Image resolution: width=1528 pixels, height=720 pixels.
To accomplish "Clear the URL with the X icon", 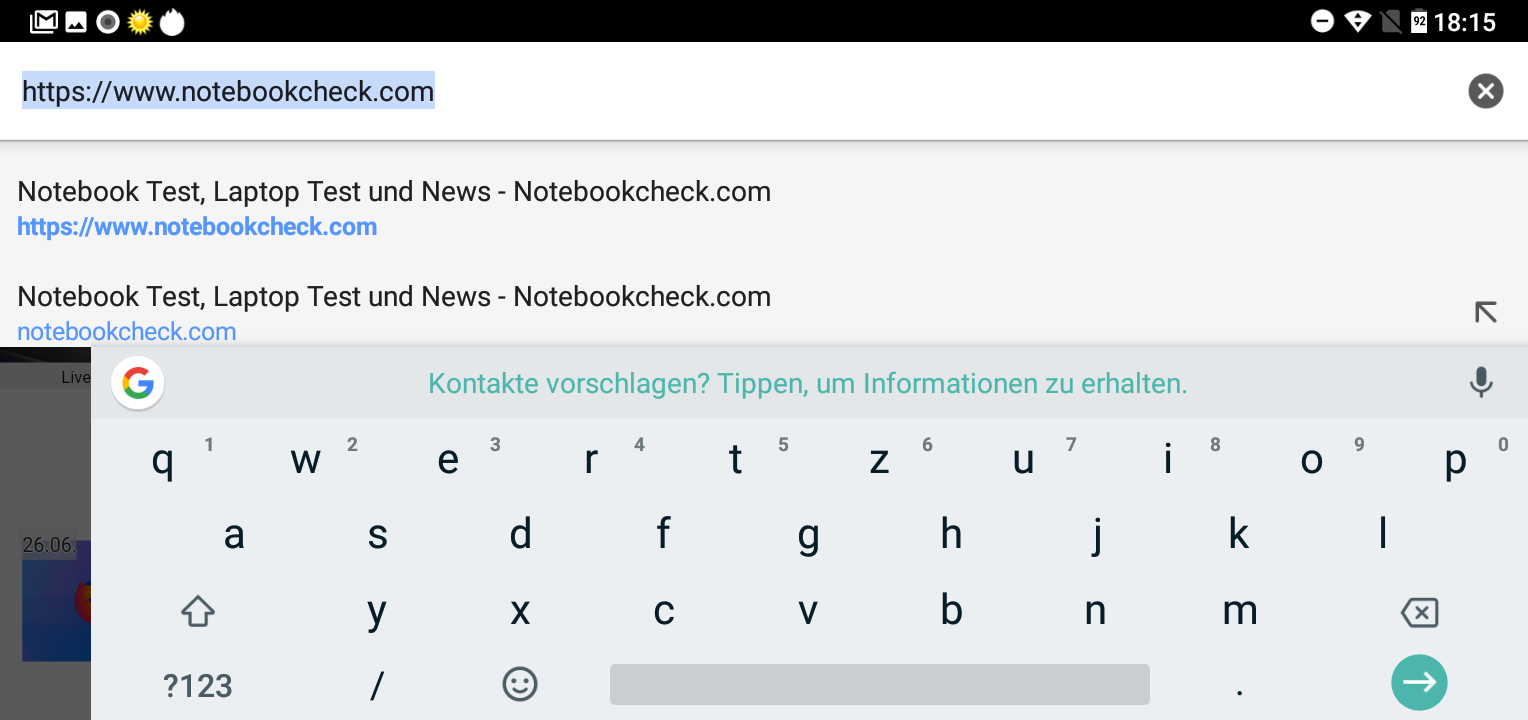I will click(1485, 91).
